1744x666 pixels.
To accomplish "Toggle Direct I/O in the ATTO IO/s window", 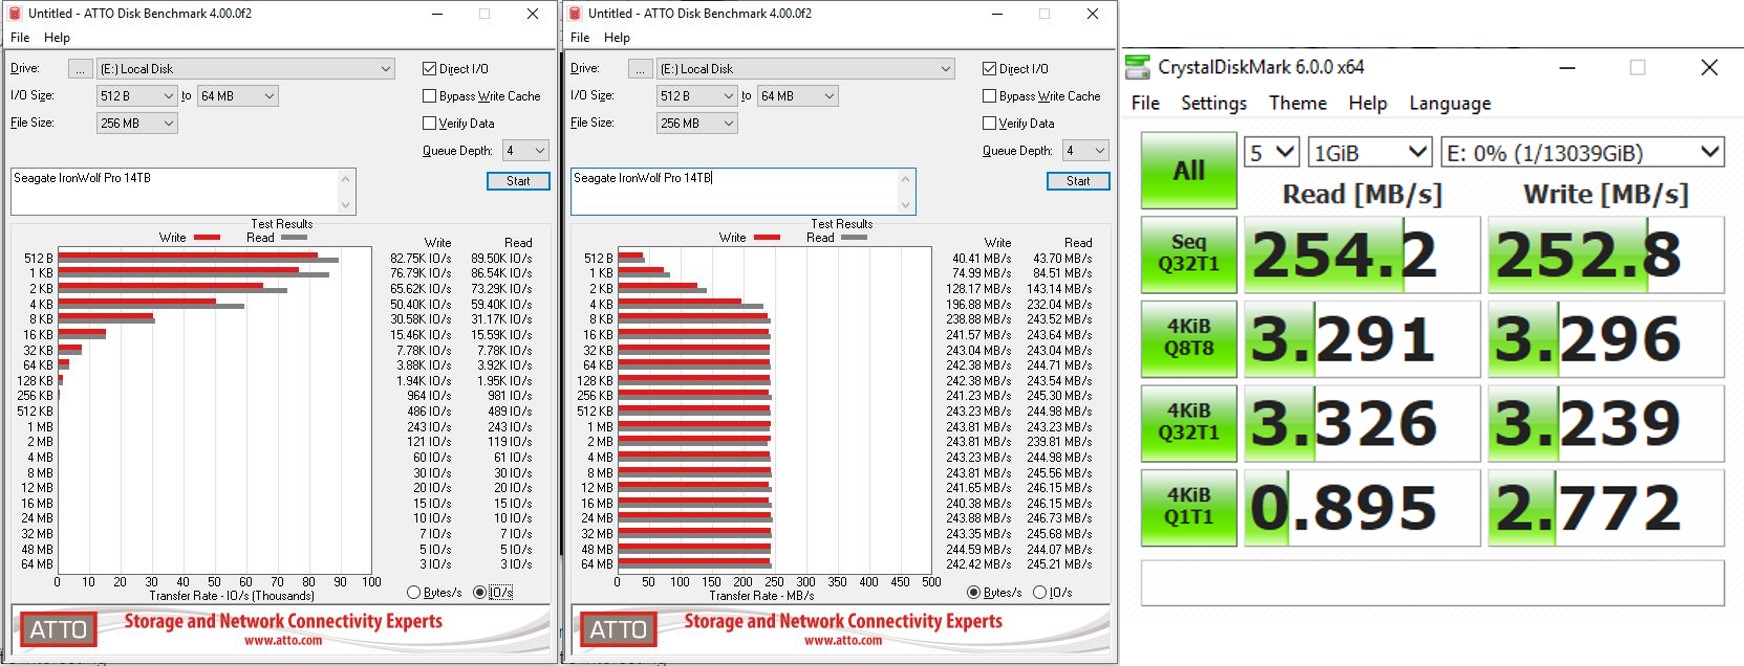I will point(429,69).
